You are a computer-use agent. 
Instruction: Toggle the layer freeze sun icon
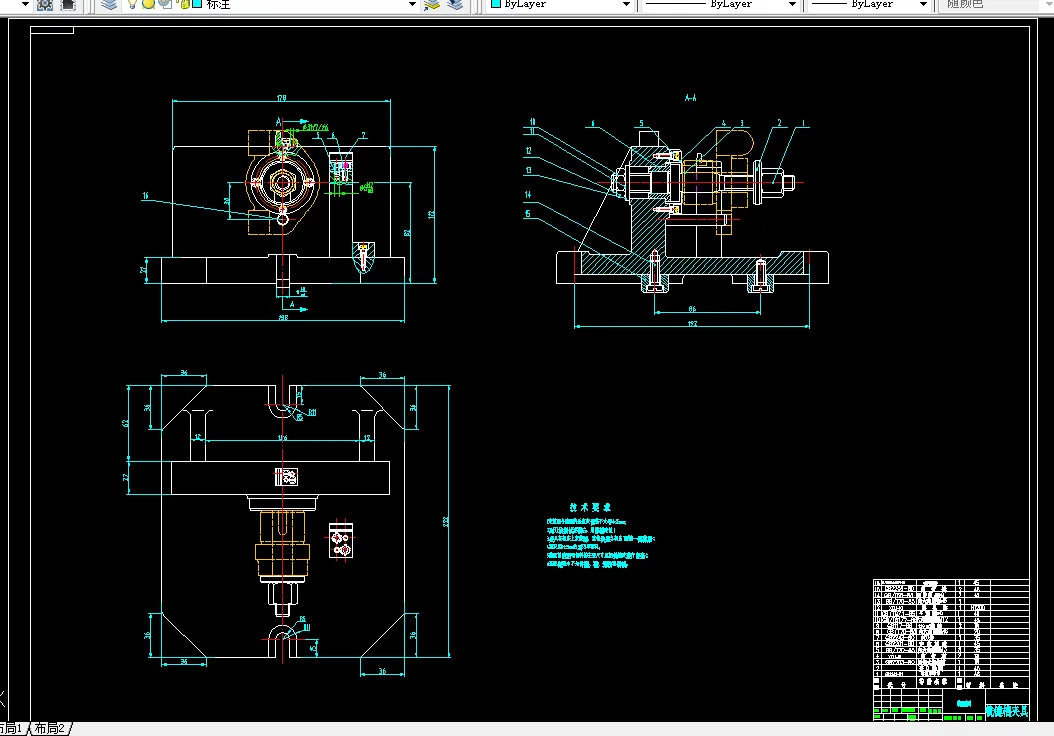149,4
